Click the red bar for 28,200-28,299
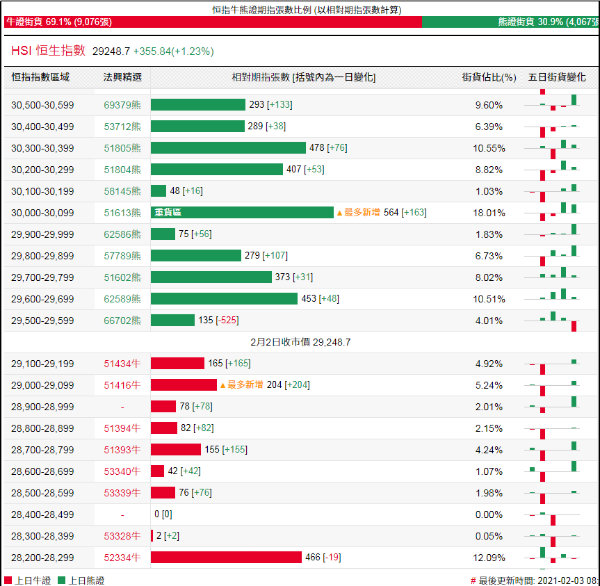The image size is (600, 586). coord(226,557)
